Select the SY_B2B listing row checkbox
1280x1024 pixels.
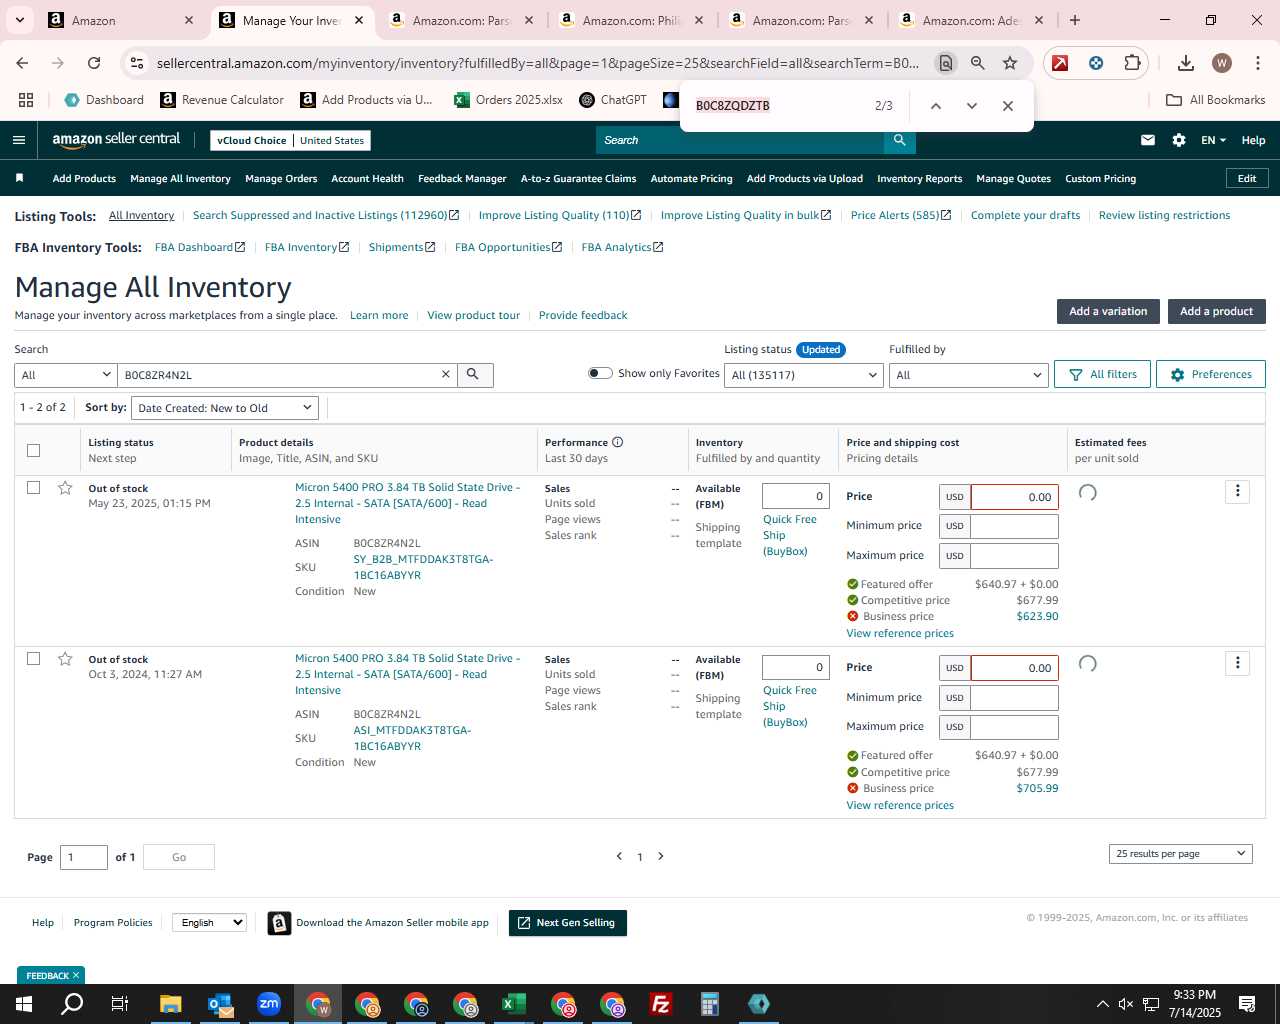(x=33, y=488)
